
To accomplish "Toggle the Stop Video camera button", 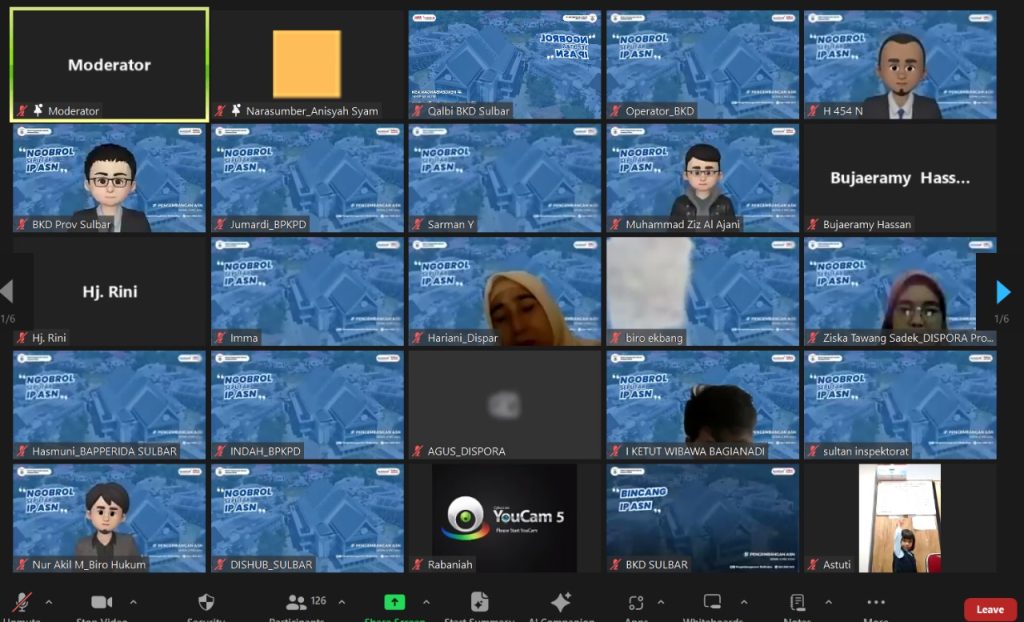I will [x=101, y=602].
